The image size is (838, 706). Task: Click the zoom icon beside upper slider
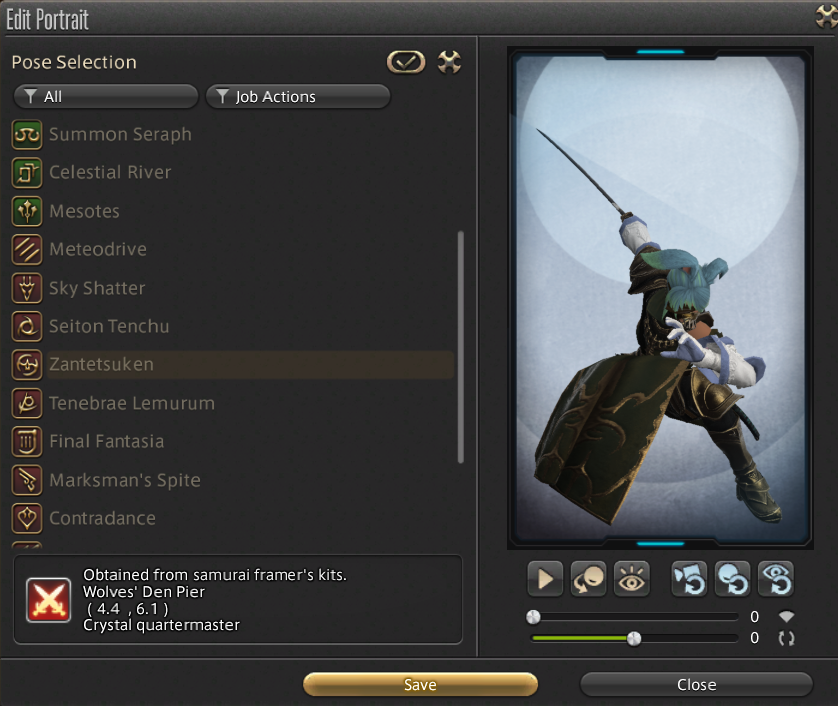[x=786, y=617]
